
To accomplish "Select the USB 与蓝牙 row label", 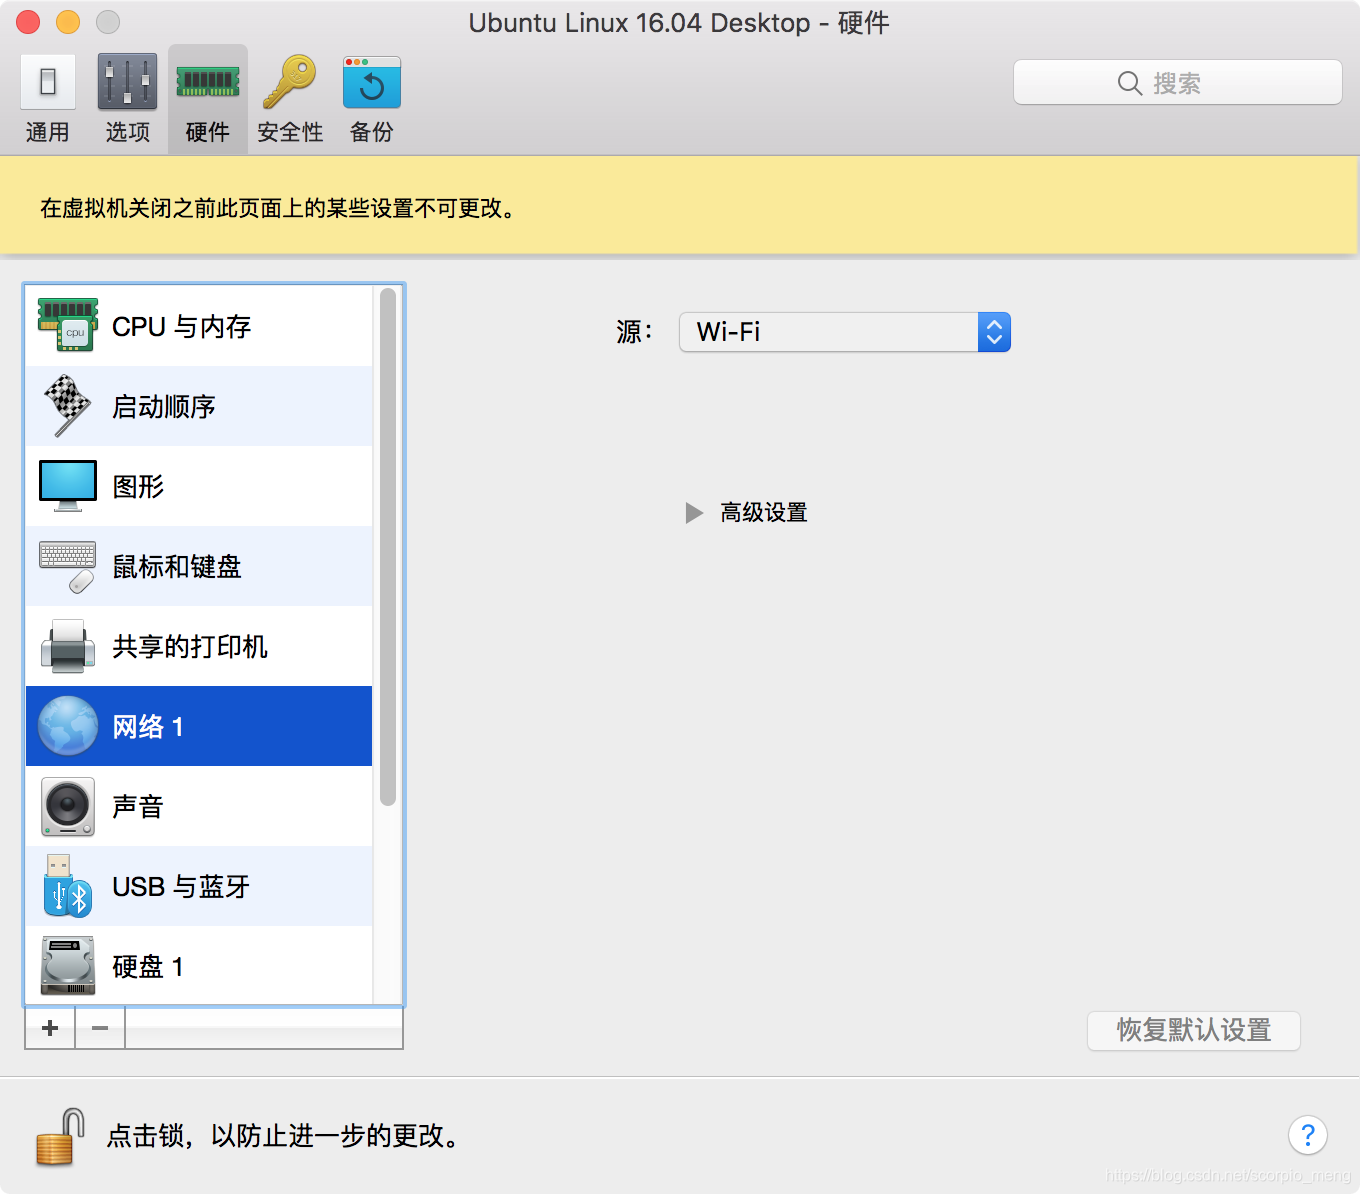I will point(181,886).
